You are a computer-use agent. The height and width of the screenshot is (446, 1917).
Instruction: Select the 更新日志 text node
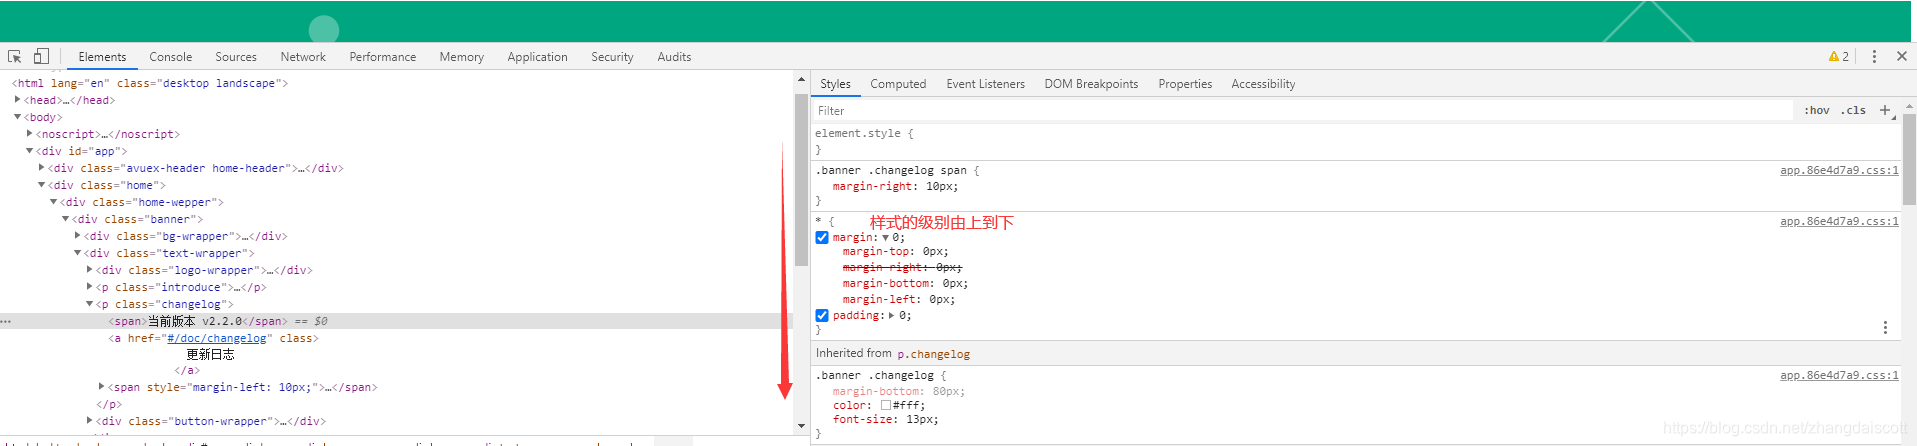(210, 355)
